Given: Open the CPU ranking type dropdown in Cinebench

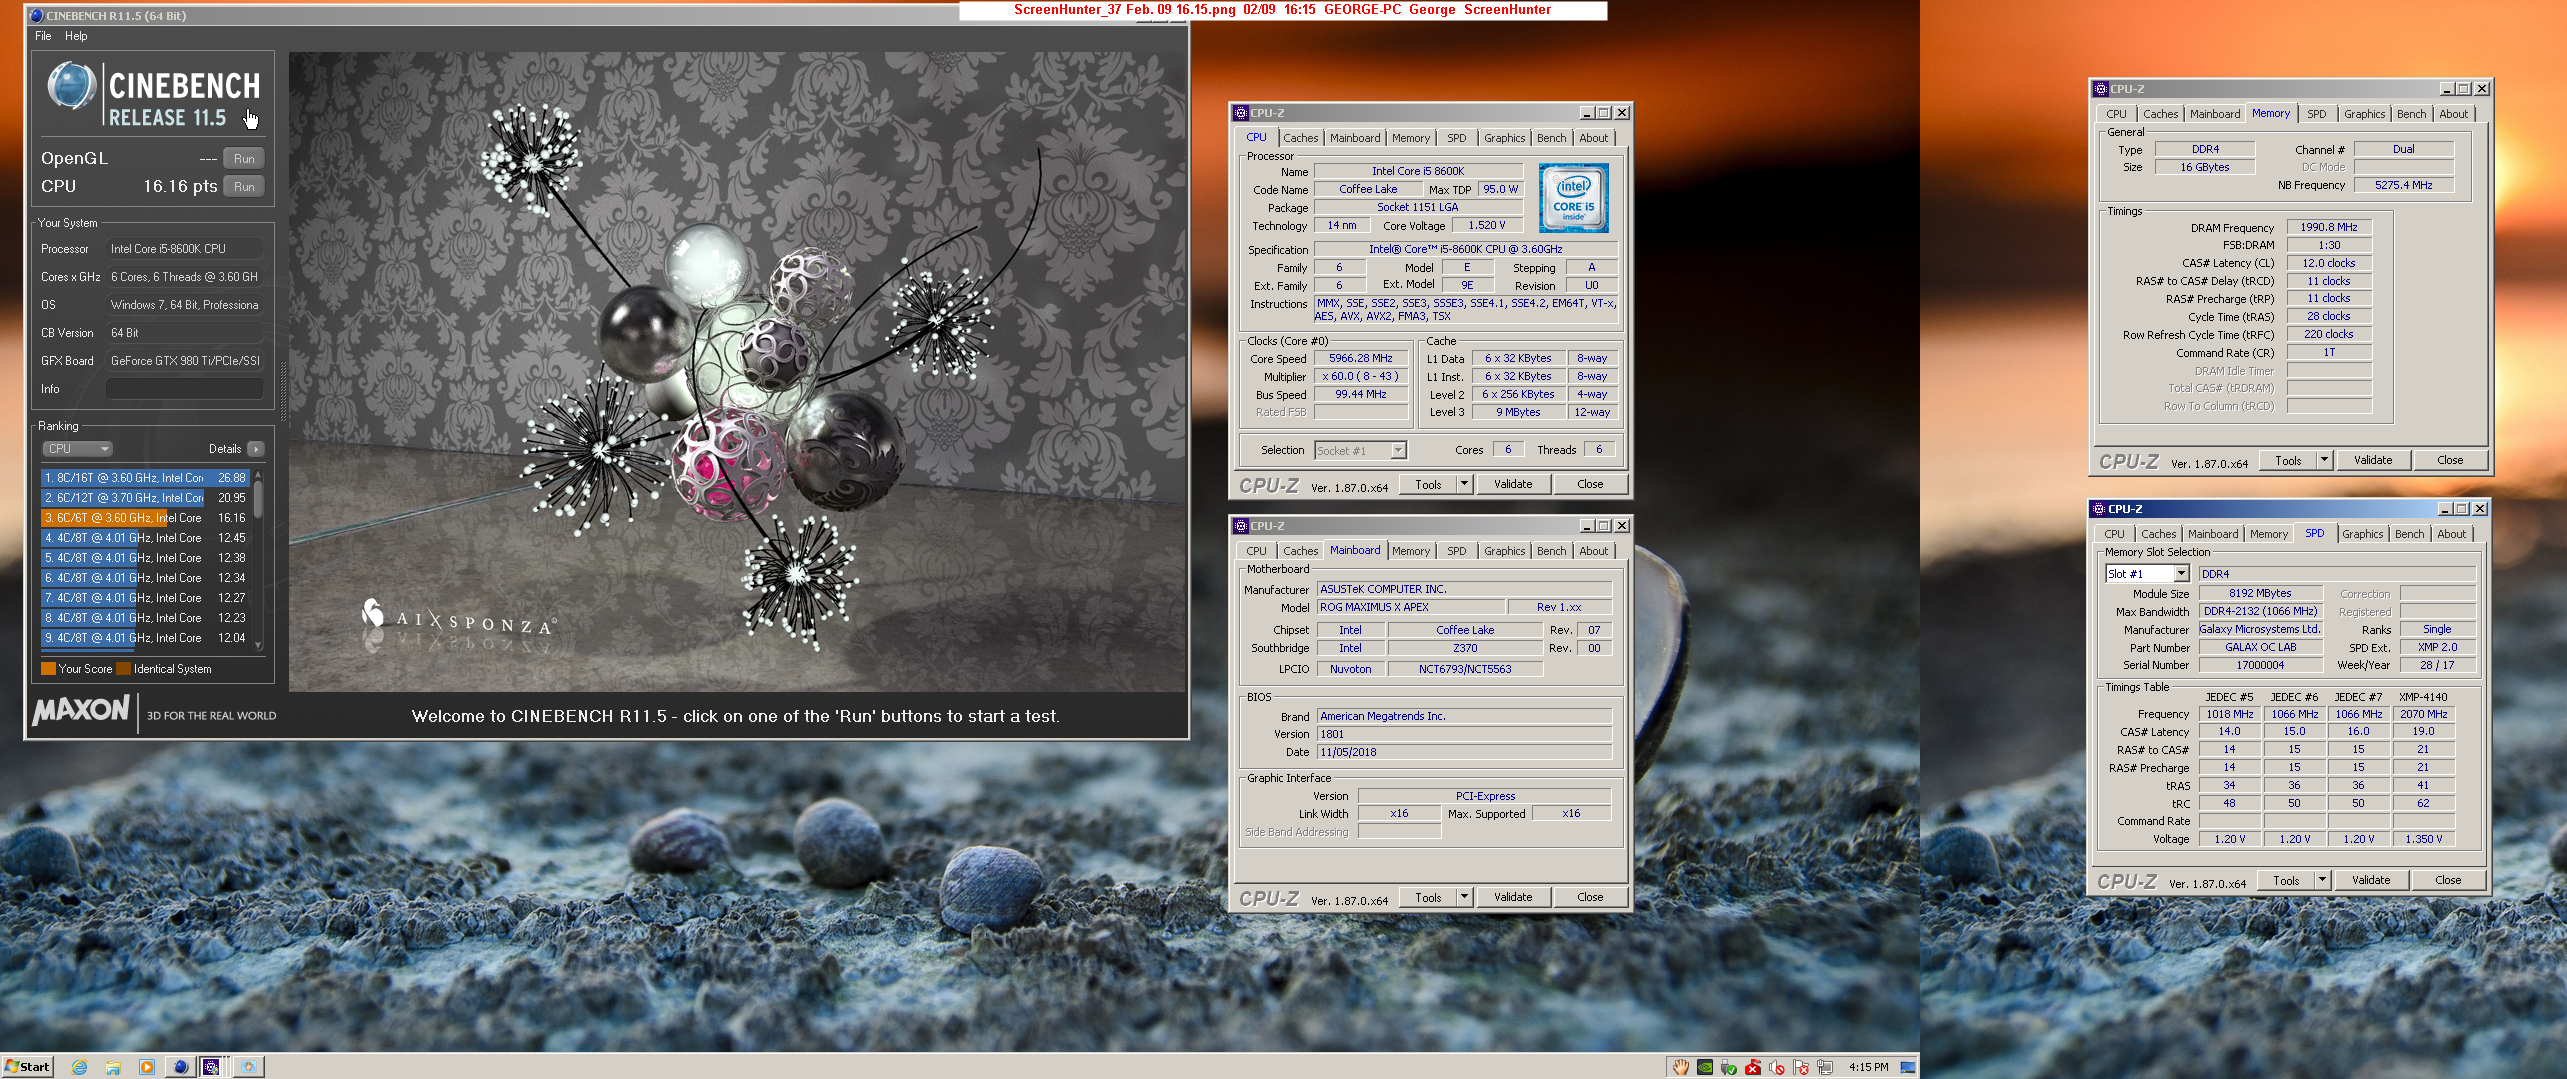Looking at the screenshot, I should click(77, 449).
